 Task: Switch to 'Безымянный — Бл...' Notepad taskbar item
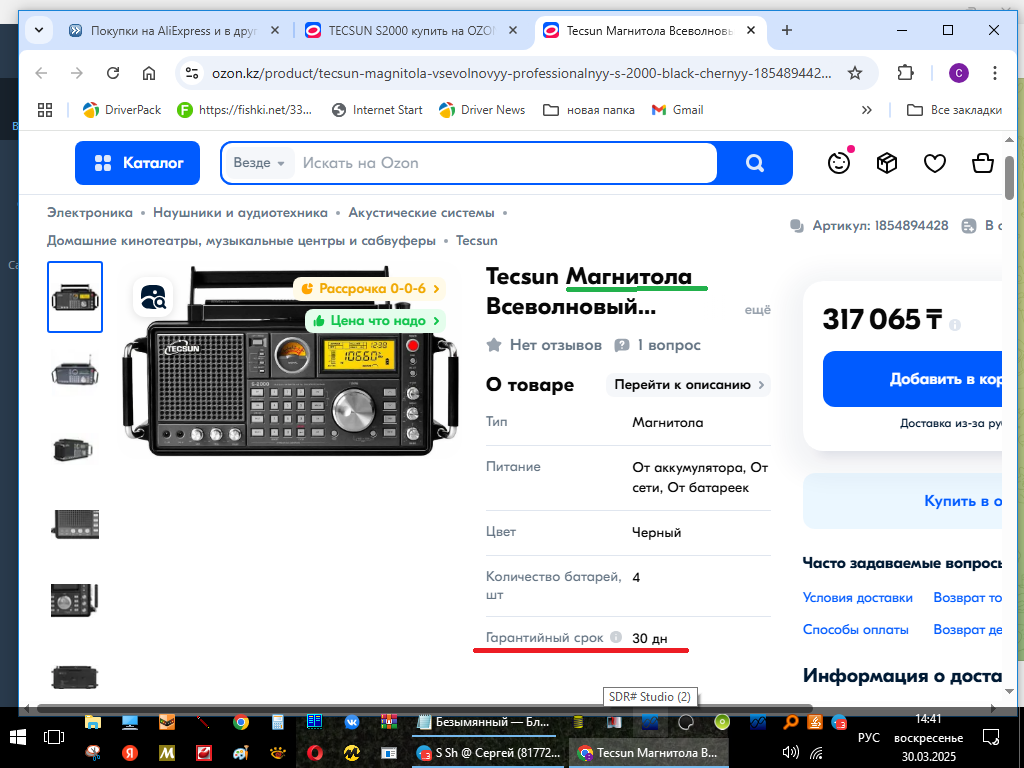click(484, 722)
